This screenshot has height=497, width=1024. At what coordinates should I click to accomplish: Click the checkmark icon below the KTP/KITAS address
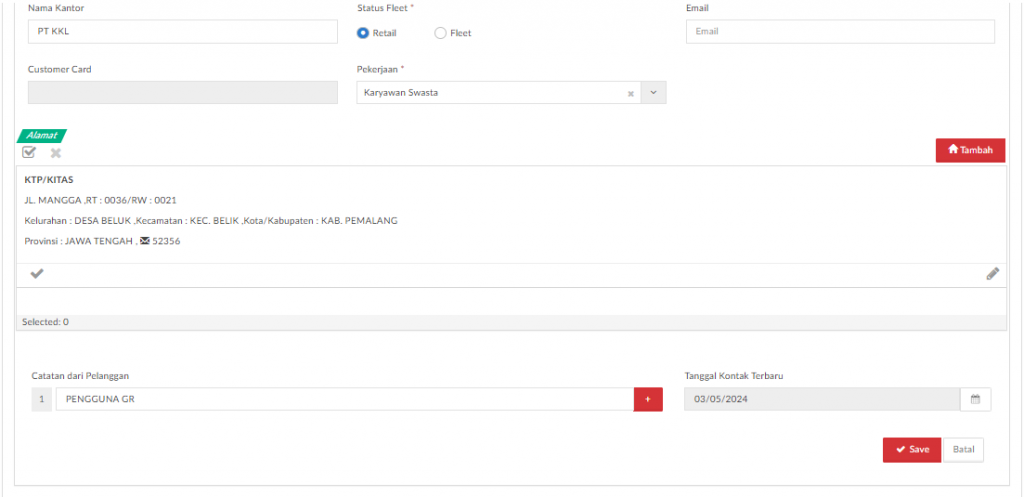click(37, 274)
